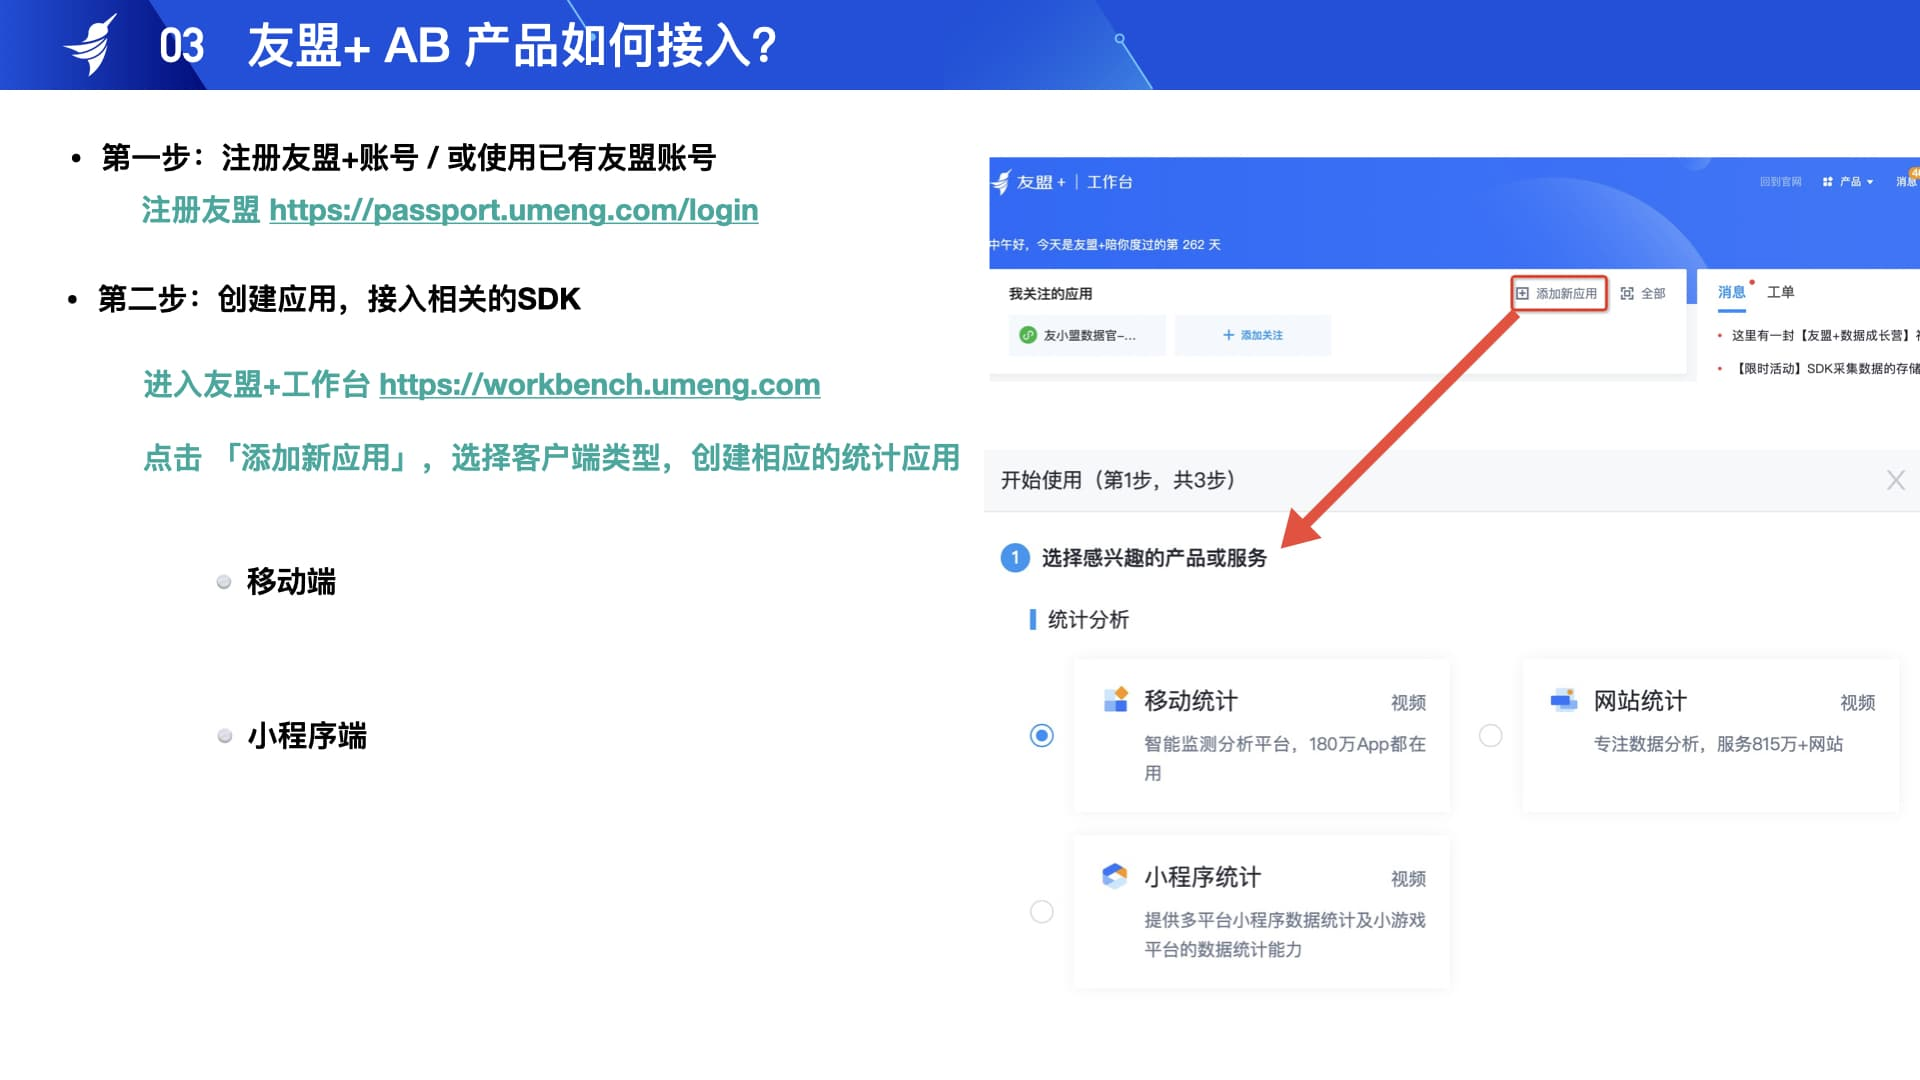Image resolution: width=1920 pixels, height=1080 pixels.
Task: Click 视频 link on 网站统计 card
Action: [x=1857, y=703]
